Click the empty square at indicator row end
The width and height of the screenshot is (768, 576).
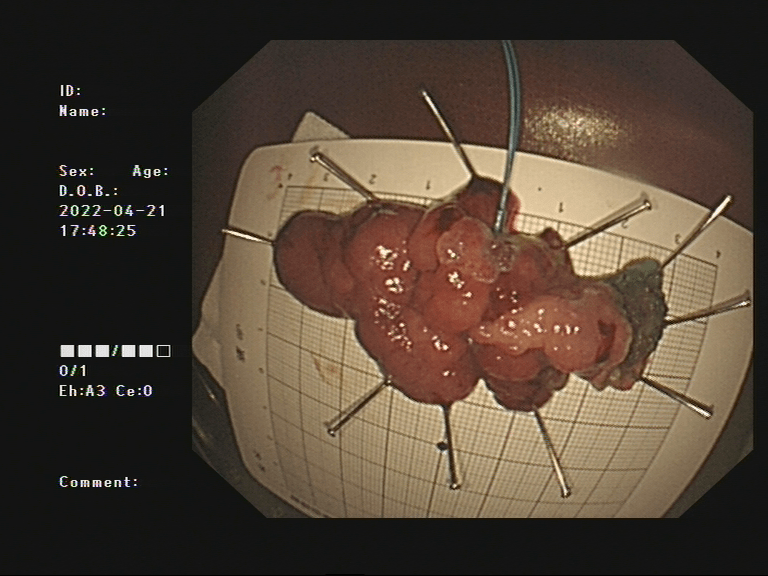[164, 351]
